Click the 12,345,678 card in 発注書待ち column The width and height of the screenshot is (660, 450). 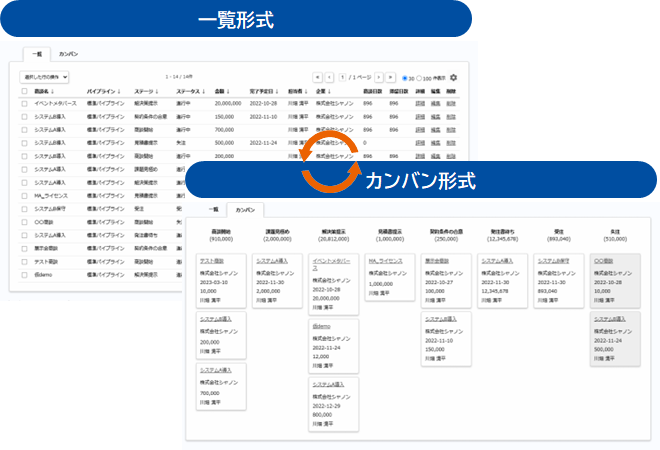[502, 281]
